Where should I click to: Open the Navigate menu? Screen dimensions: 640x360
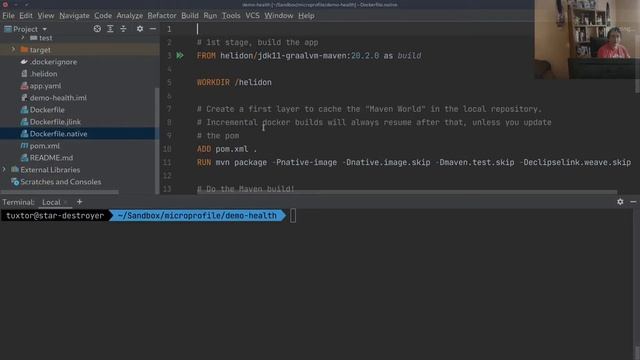click(74, 16)
